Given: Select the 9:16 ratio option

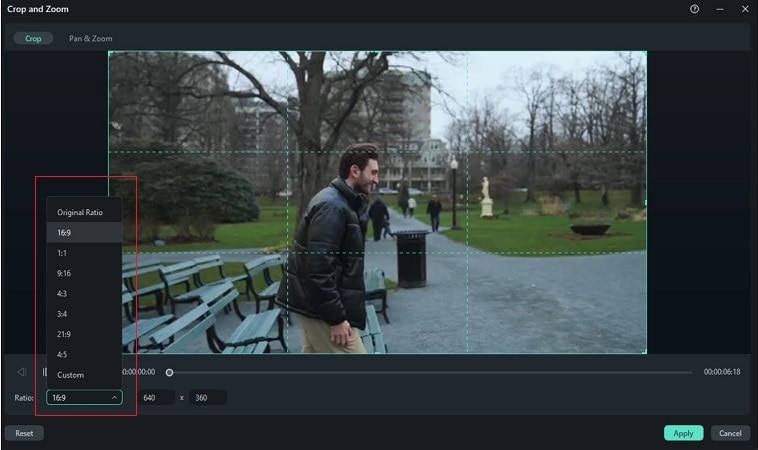Looking at the screenshot, I should coord(84,273).
